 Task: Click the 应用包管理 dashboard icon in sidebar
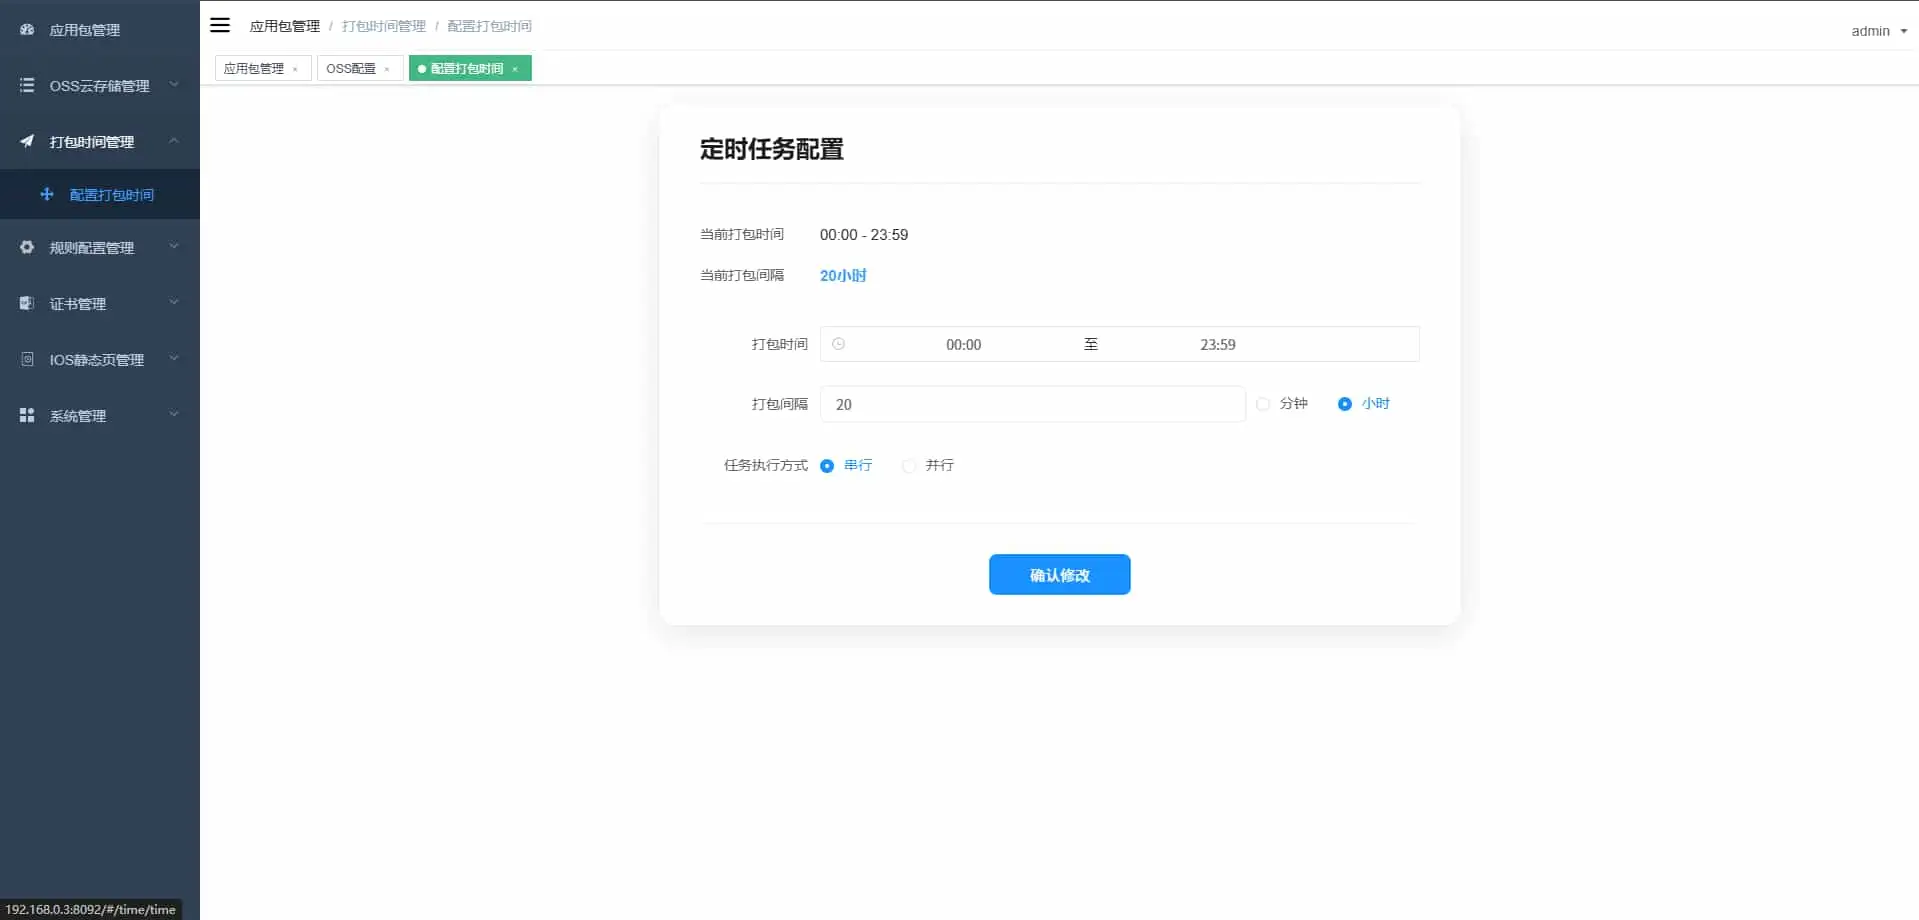click(27, 30)
